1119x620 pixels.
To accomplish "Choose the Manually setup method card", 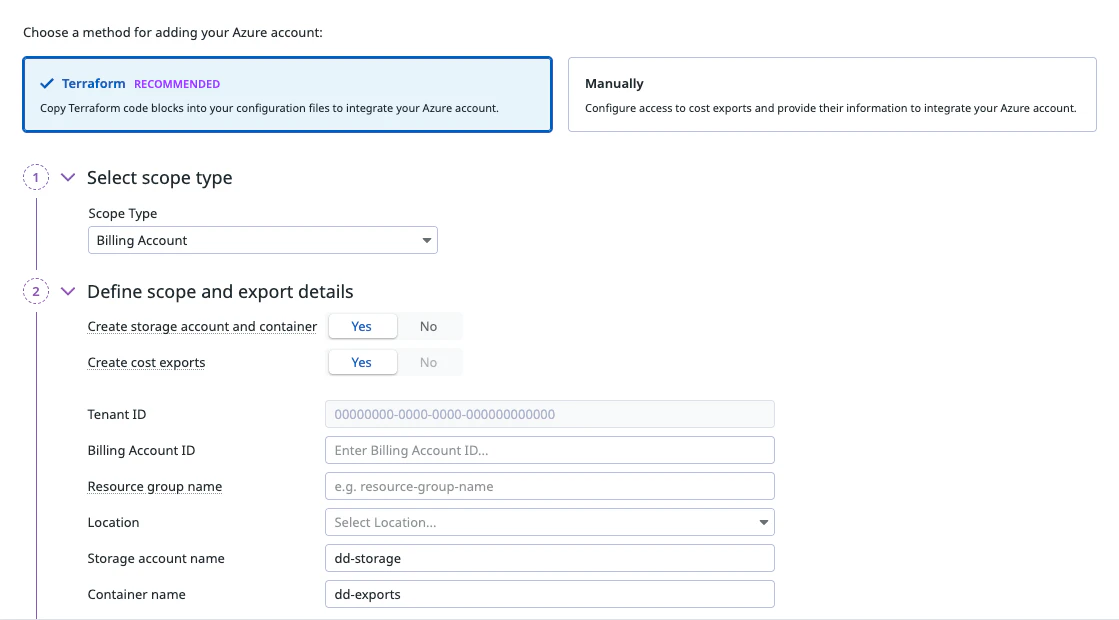I will pos(832,95).
